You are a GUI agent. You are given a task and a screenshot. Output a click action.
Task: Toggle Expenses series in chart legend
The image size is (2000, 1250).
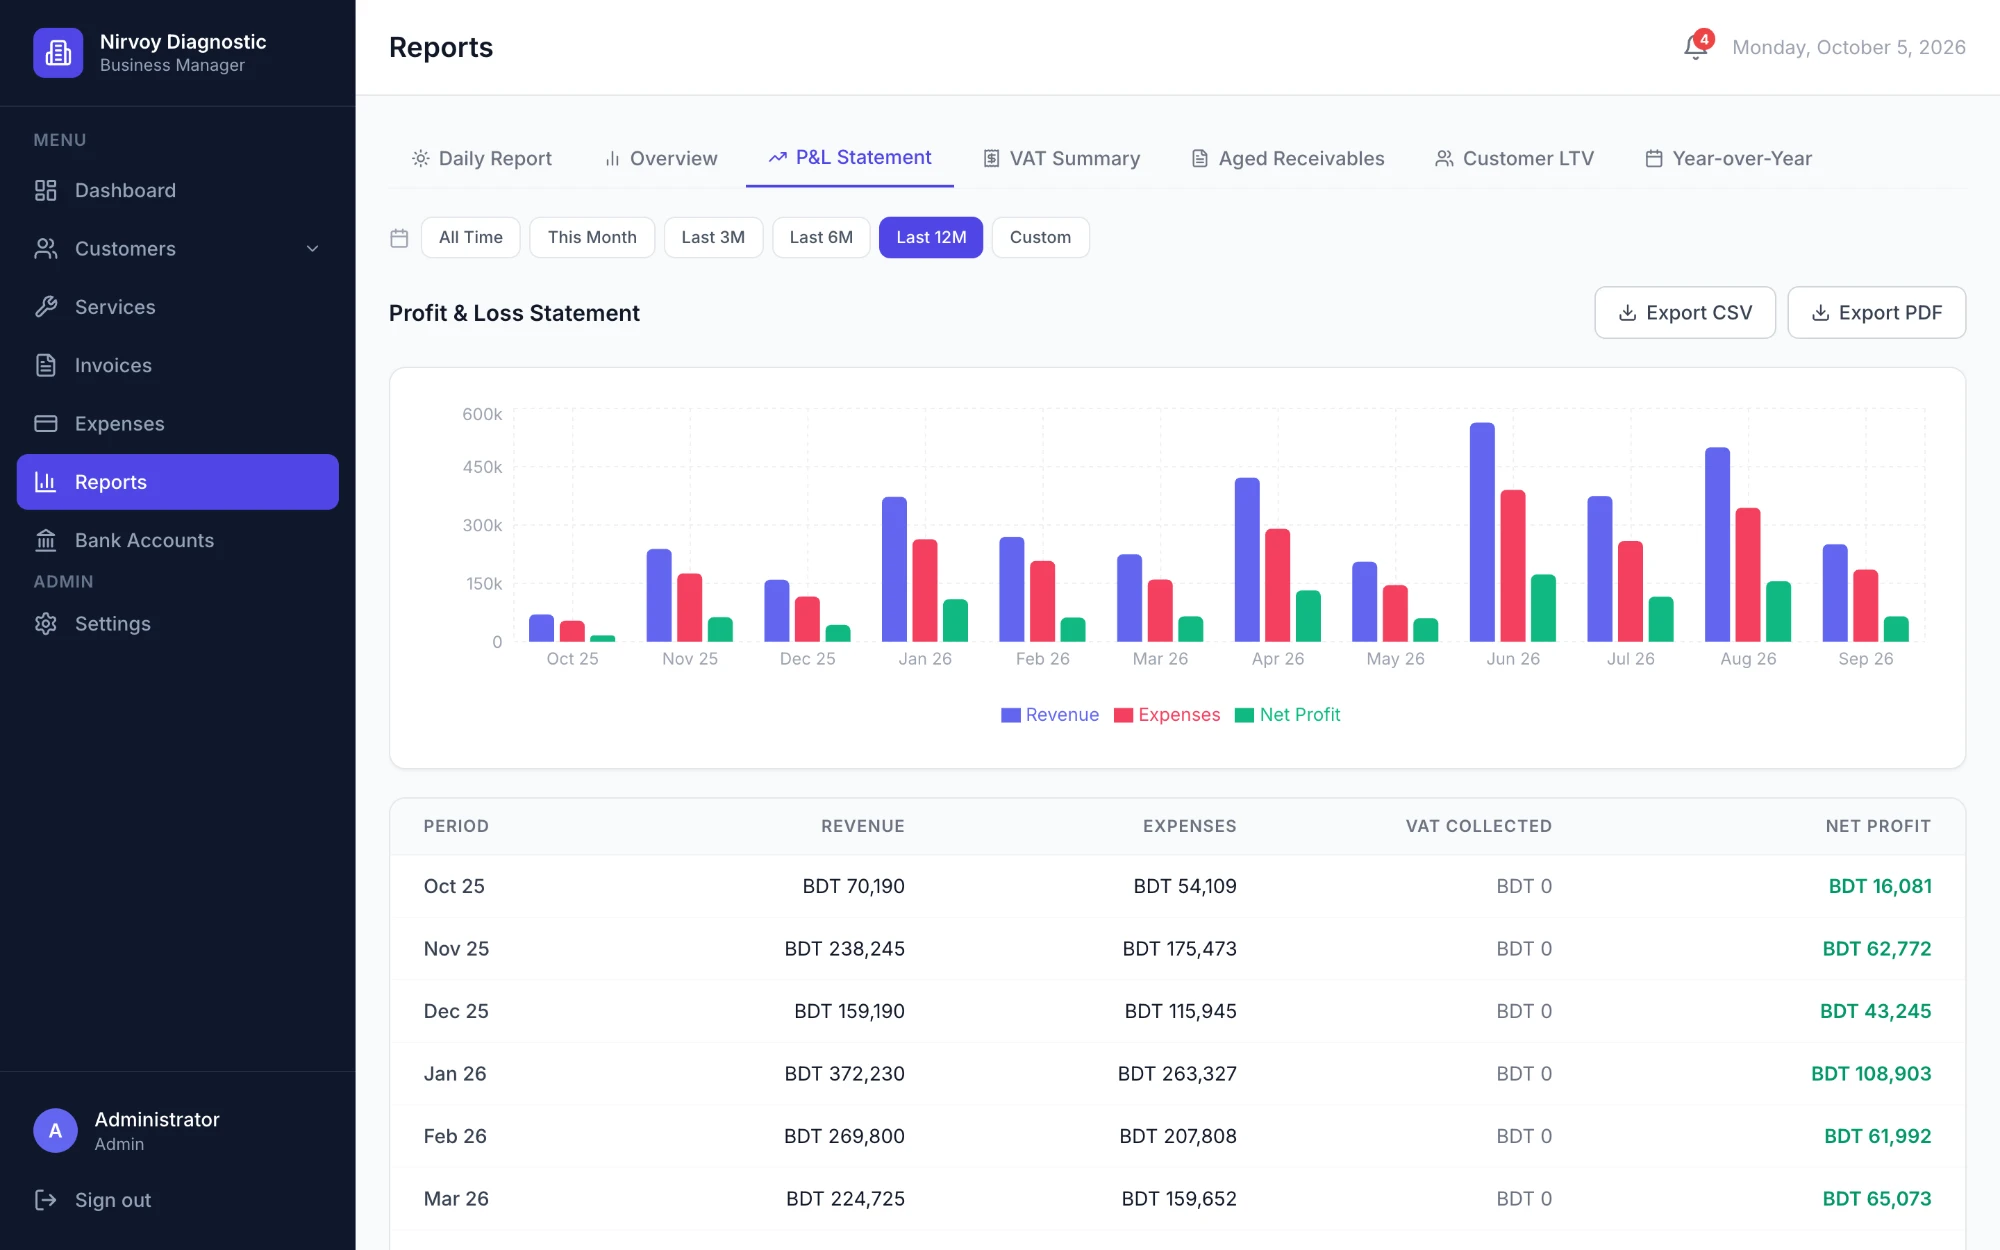[x=1167, y=714]
